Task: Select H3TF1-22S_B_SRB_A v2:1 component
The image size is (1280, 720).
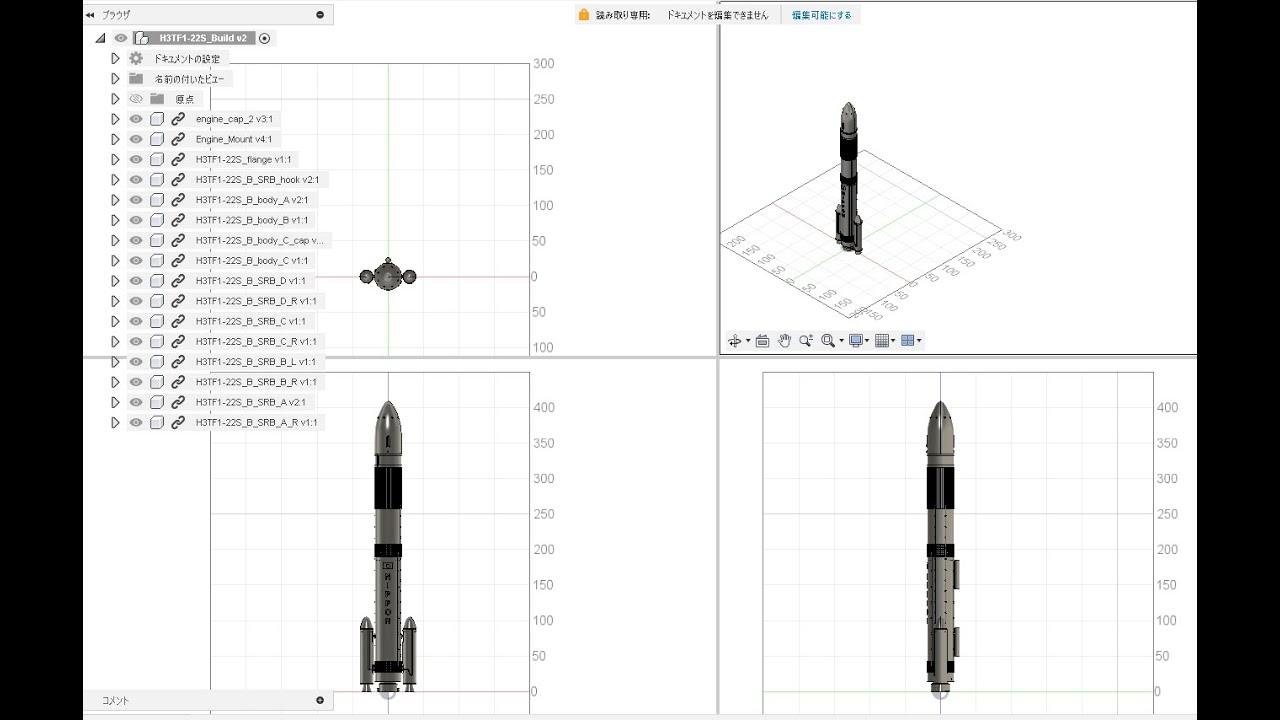Action: pos(250,402)
